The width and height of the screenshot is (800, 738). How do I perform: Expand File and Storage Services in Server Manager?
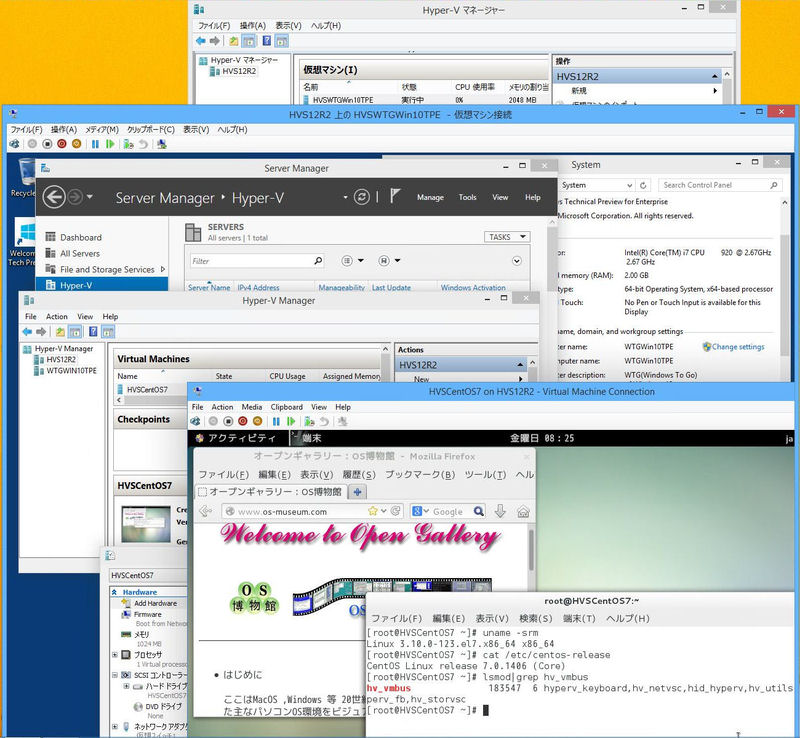(163, 269)
